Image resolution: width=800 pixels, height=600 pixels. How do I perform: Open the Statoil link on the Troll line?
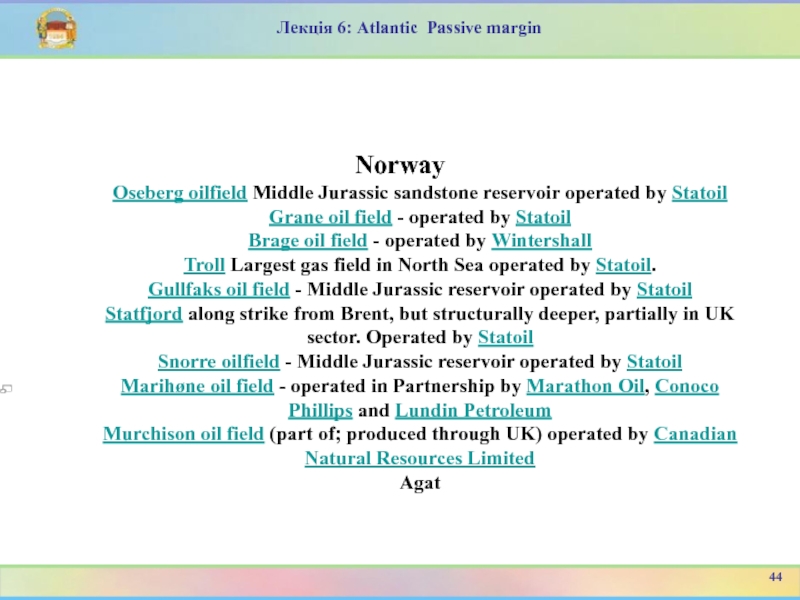[623, 265]
